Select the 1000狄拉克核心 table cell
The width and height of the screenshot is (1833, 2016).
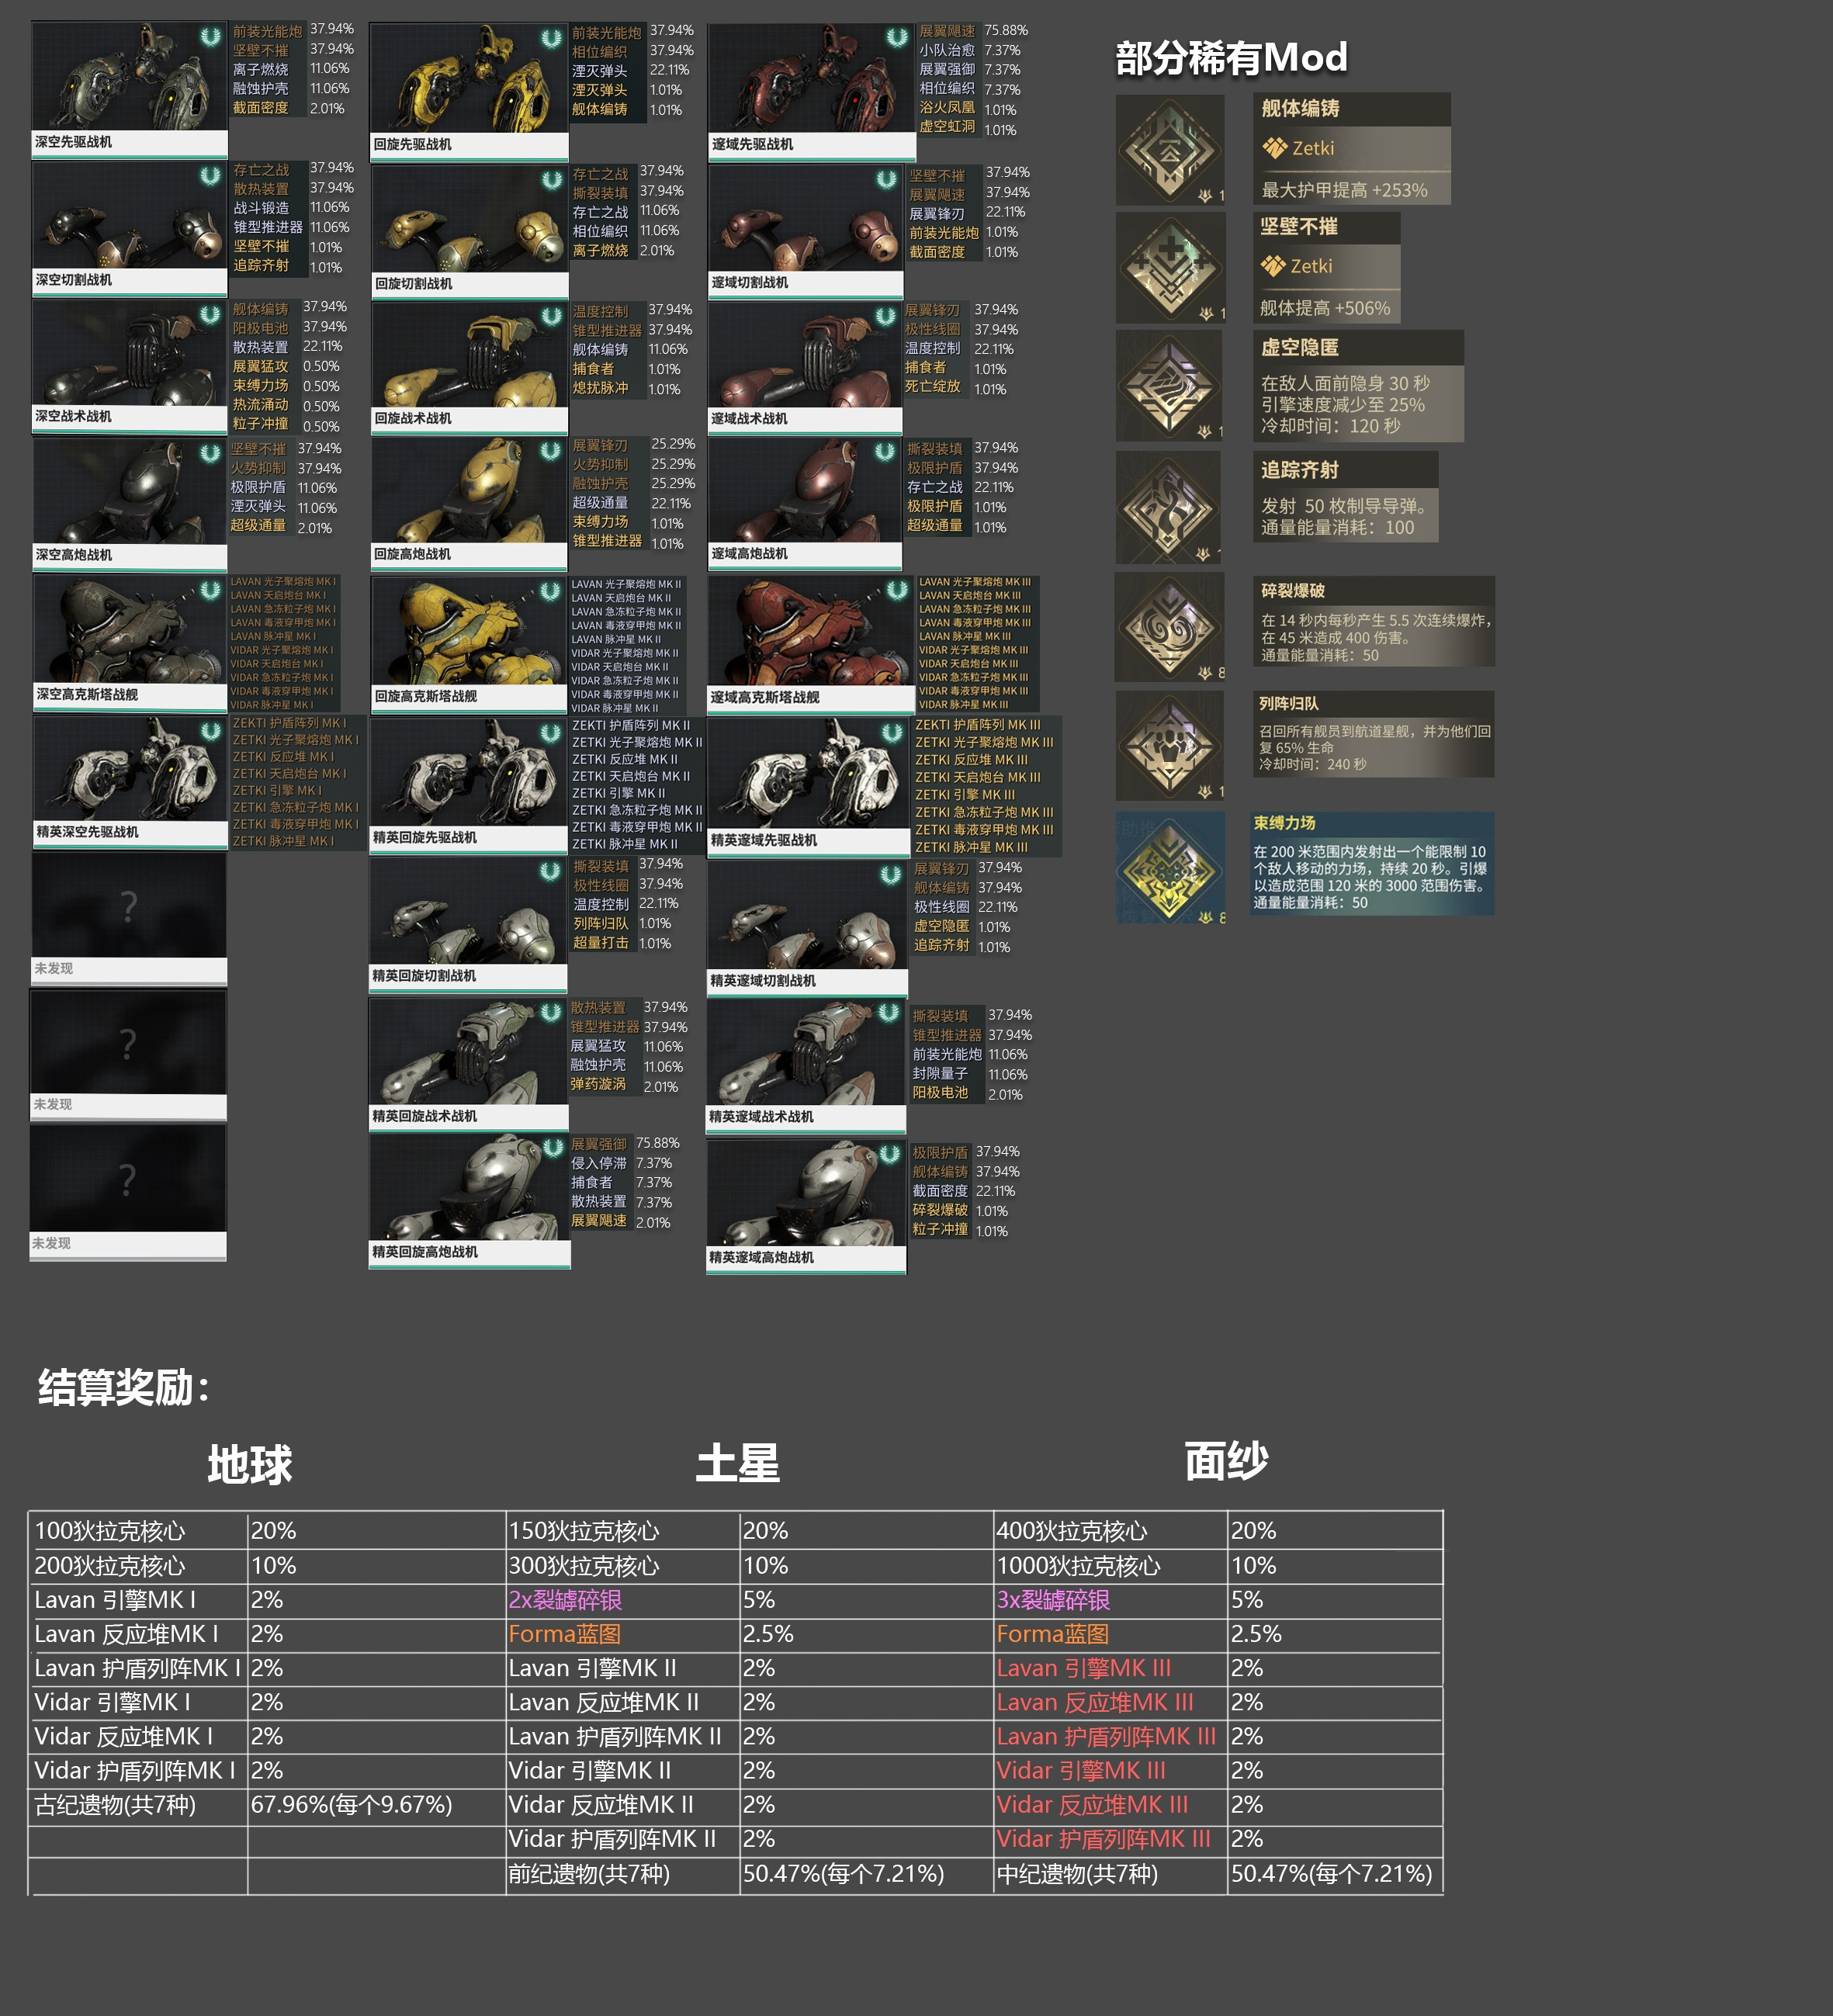pyautogui.click(x=1110, y=1565)
